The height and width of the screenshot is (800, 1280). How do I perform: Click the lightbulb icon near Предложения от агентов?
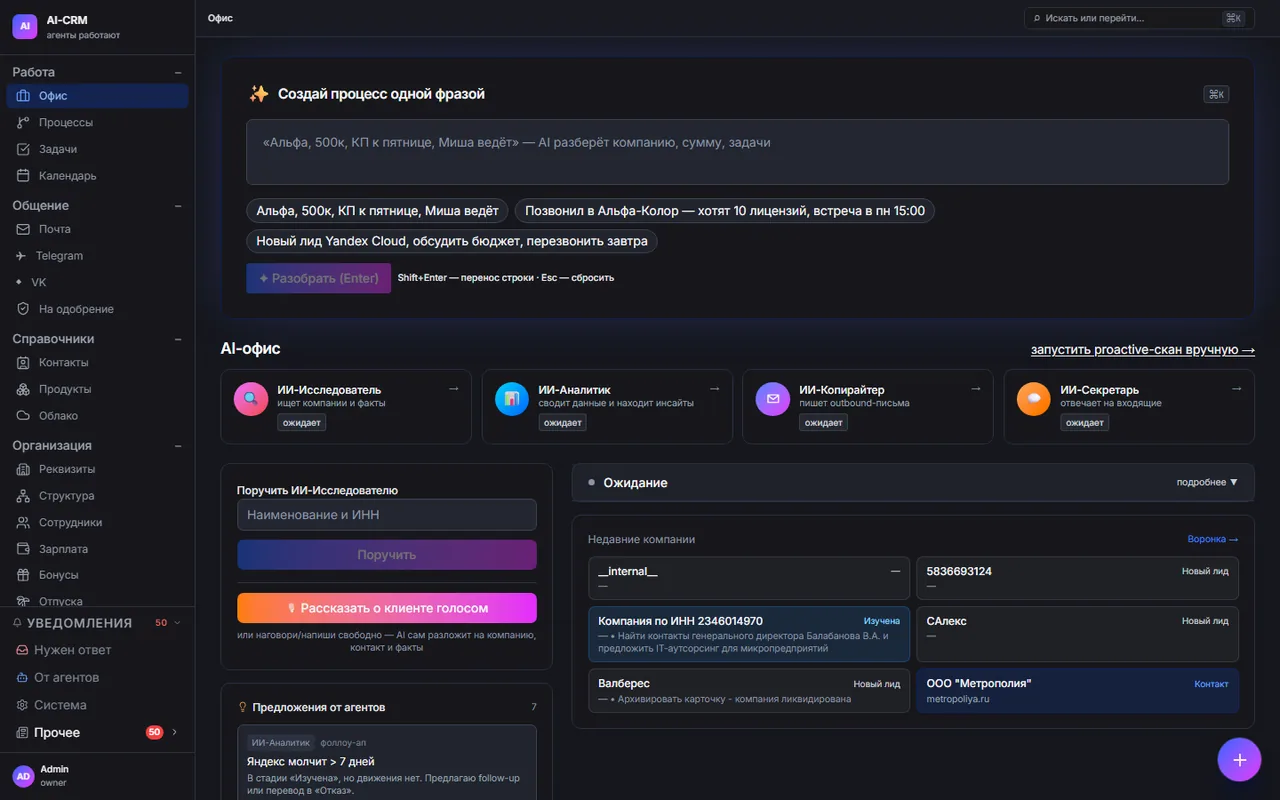click(x=242, y=707)
